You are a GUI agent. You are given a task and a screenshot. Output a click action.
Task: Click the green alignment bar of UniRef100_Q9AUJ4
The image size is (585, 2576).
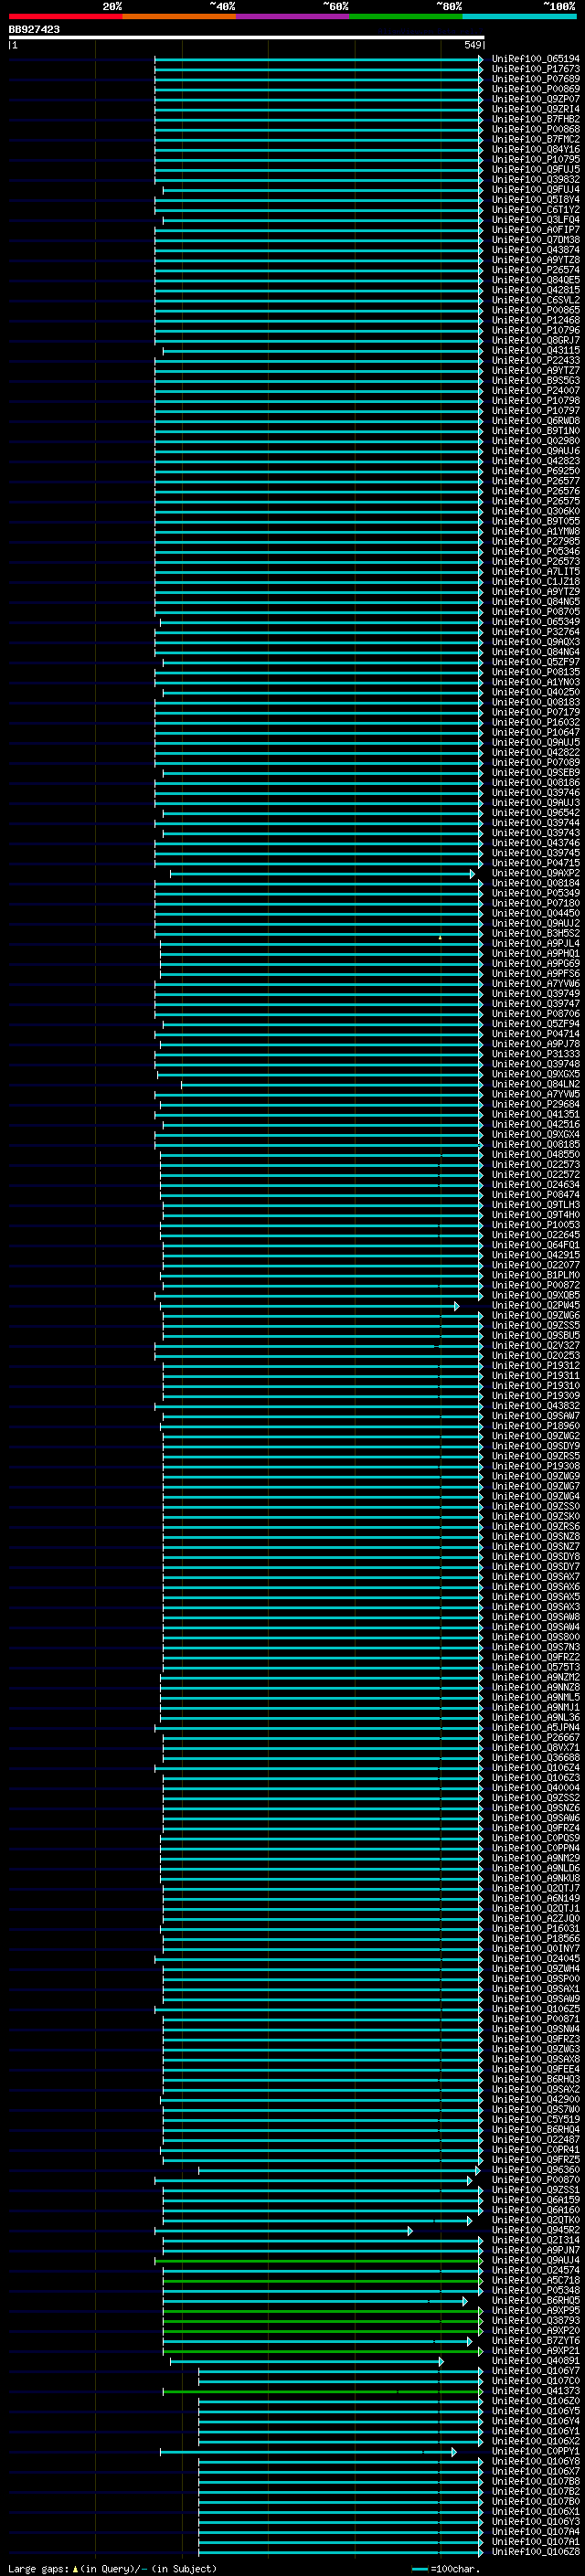(319, 2260)
